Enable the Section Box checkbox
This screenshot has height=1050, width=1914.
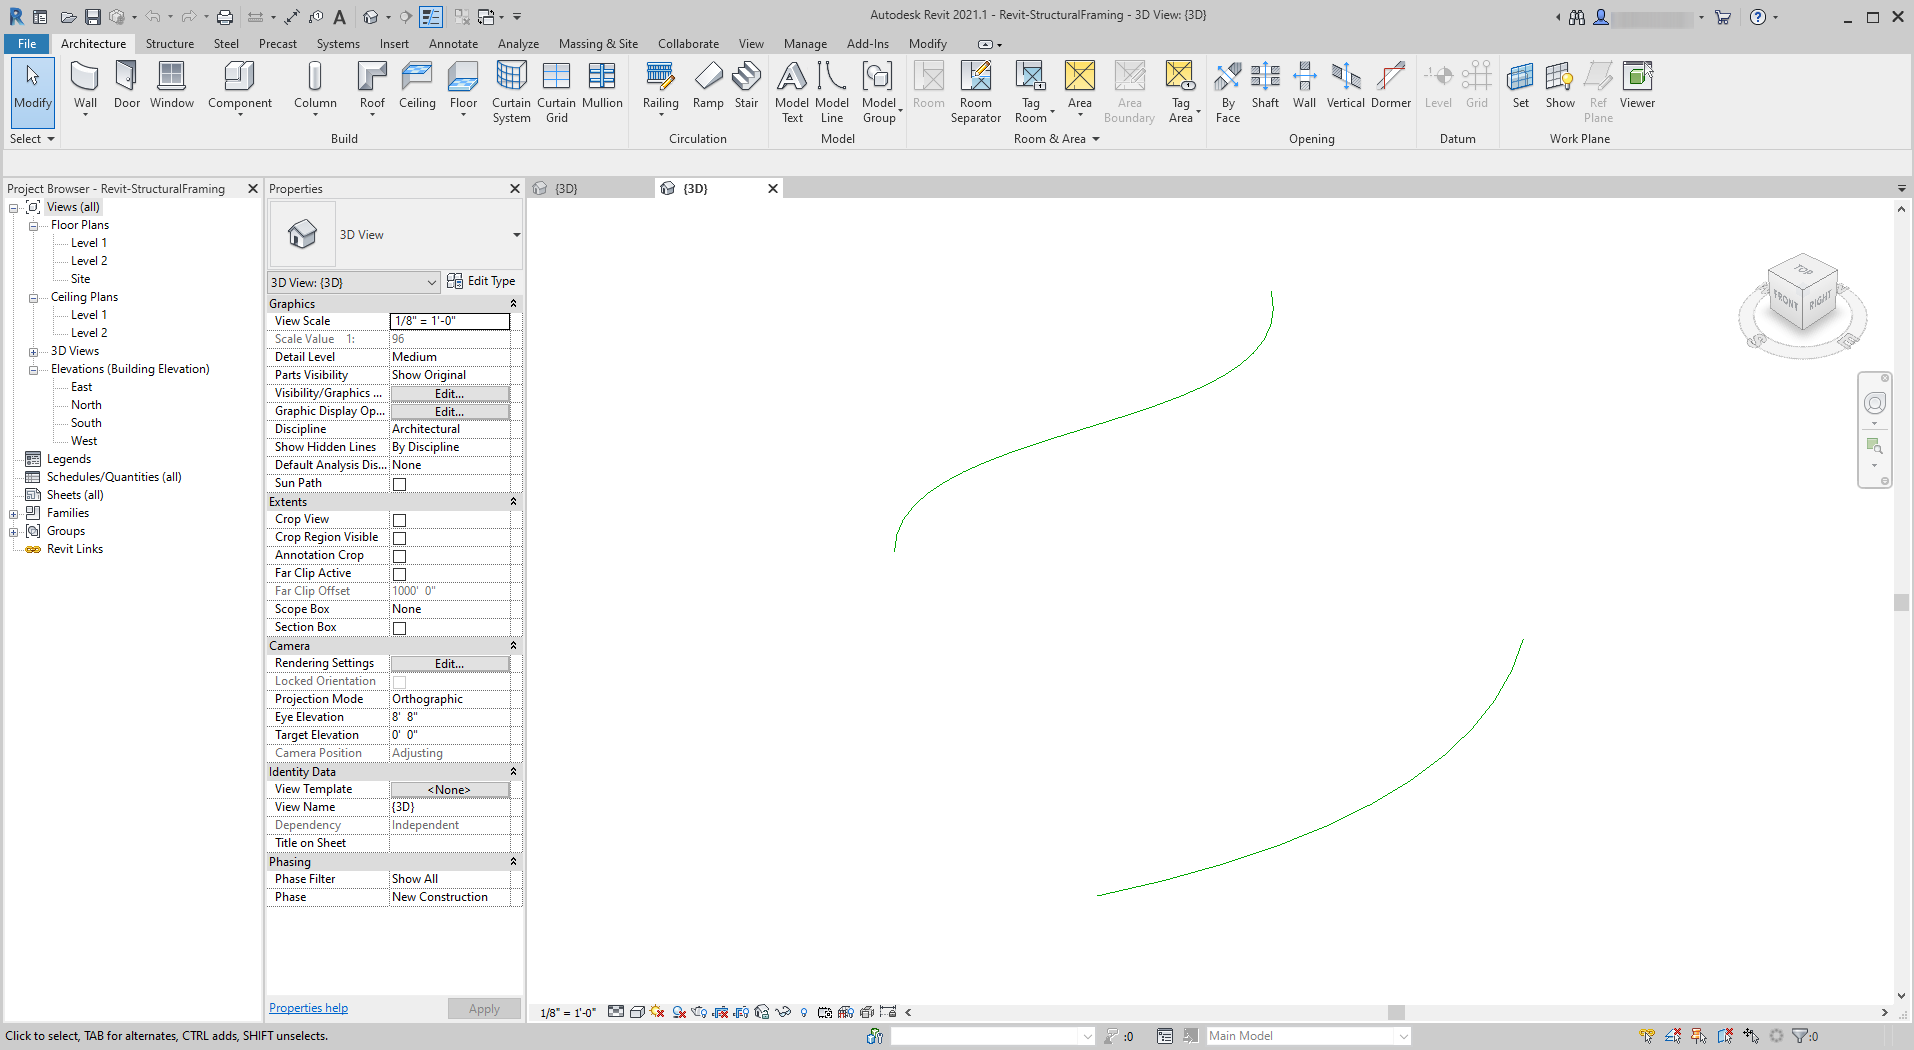(x=399, y=627)
